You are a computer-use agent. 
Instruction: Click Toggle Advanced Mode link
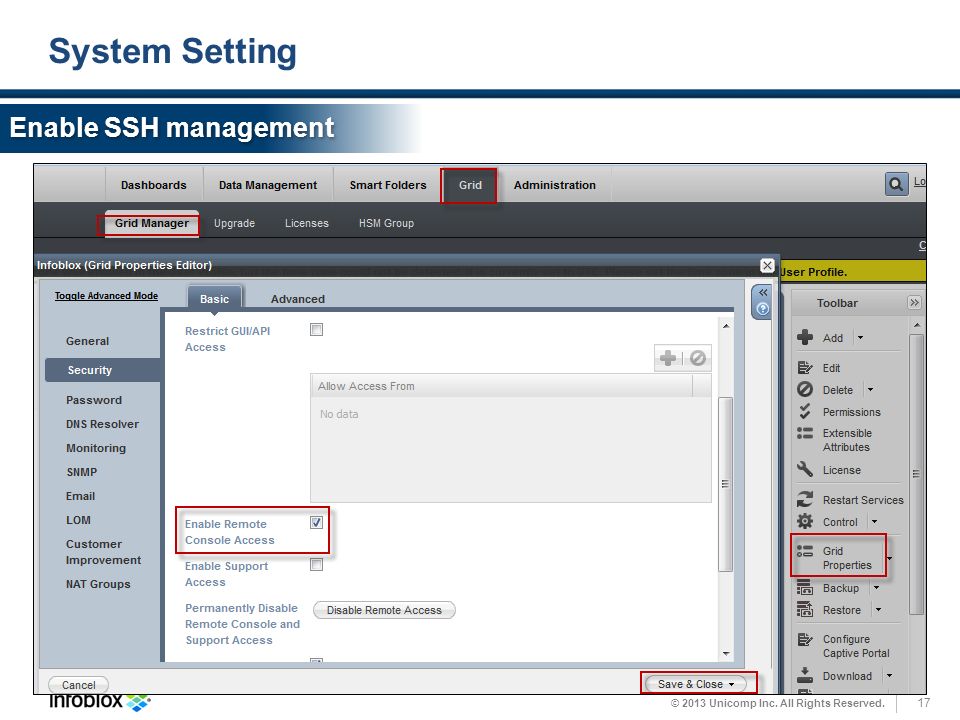click(x=107, y=296)
